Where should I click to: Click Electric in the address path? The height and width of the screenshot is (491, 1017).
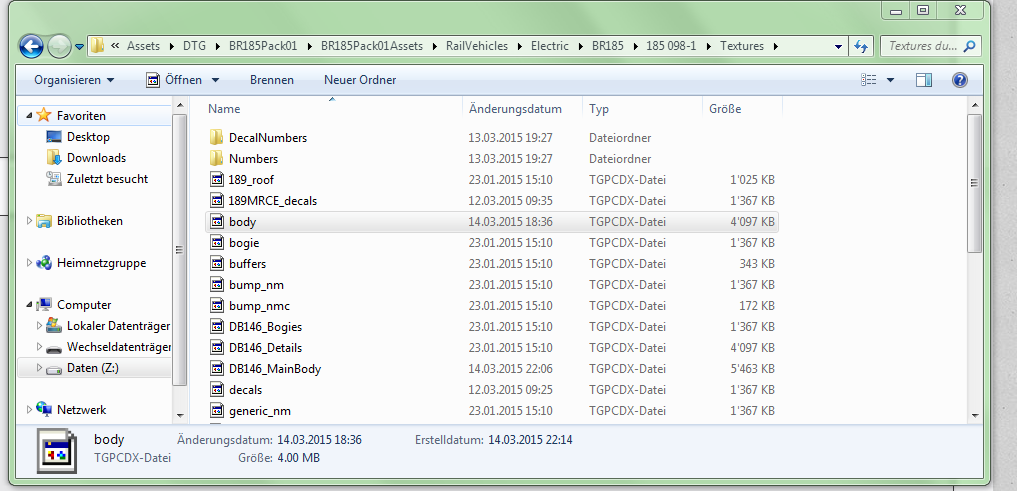549,46
